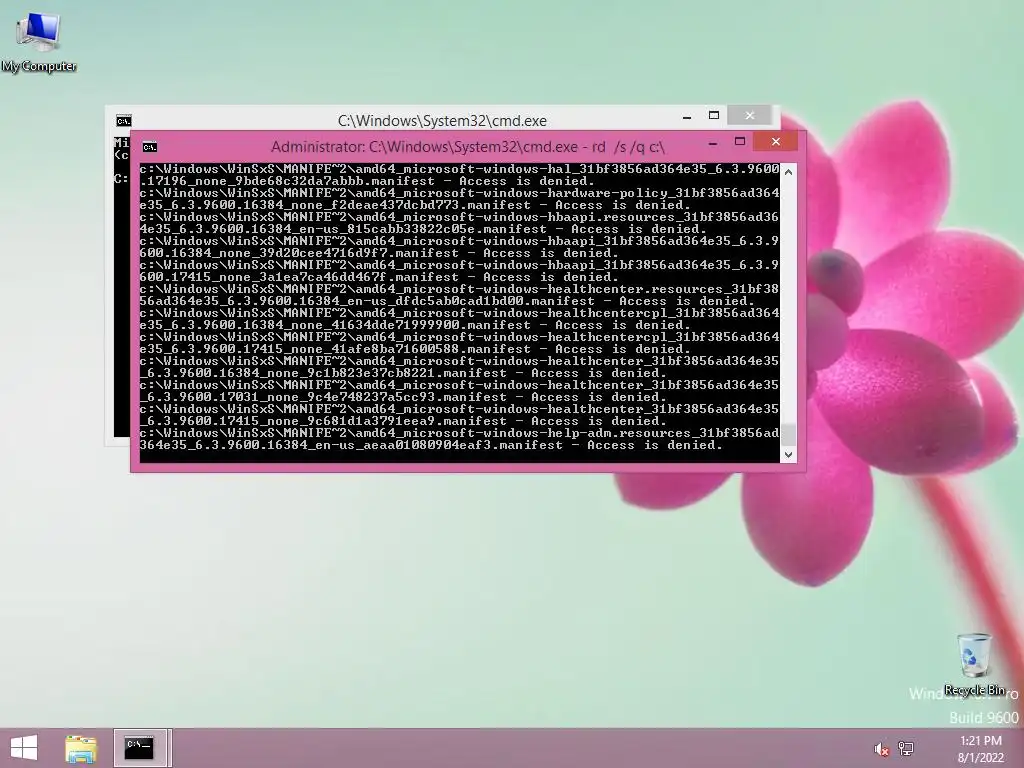Click the Administrator cmd.exe title bar text
1024x768 pixels.
[468, 147]
